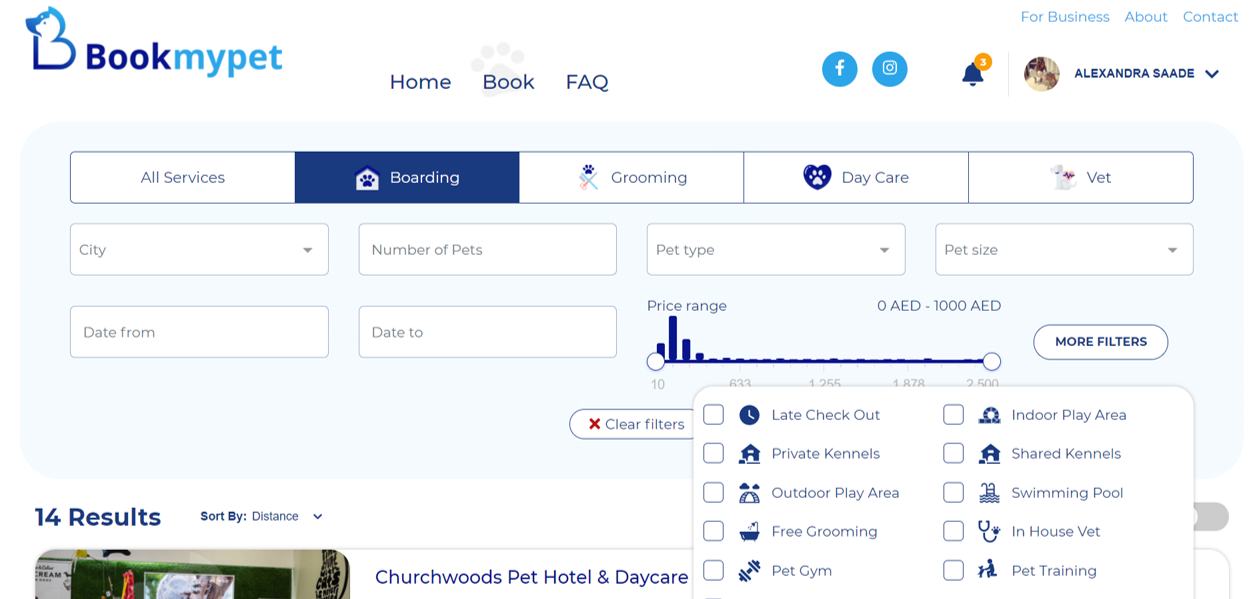Click the Vet dog icon
The width and height of the screenshot is (1258, 599).
[1063, 177]
